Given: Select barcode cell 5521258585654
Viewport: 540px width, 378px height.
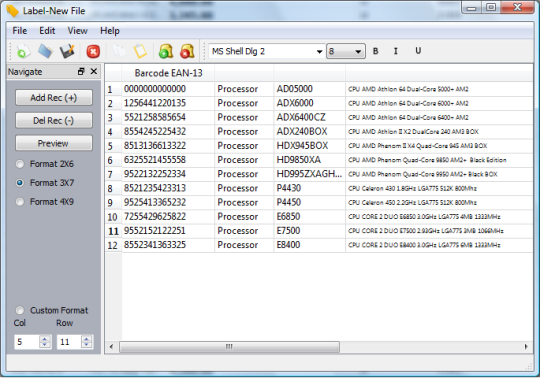Looking at the screenshot, I should pos(168,117).
